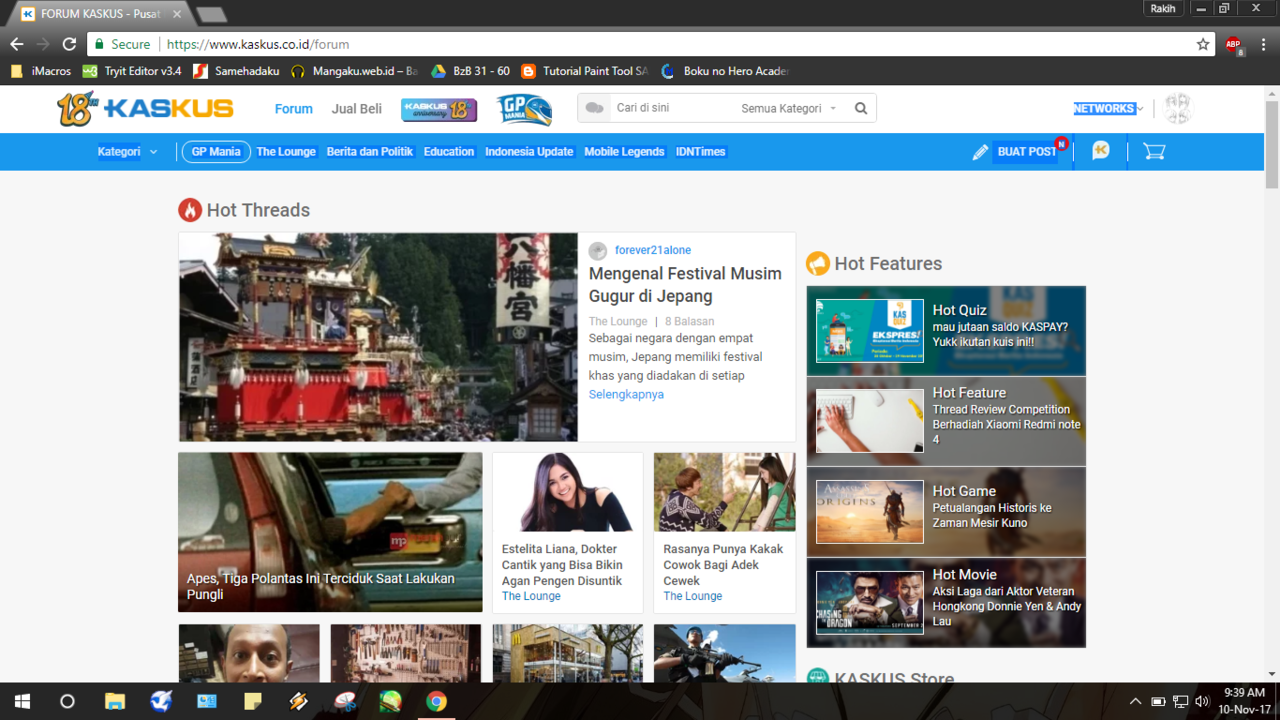Open the Hot Feature Xiaomi competition card
1280x720 pixels.
(x=946, y=421)
